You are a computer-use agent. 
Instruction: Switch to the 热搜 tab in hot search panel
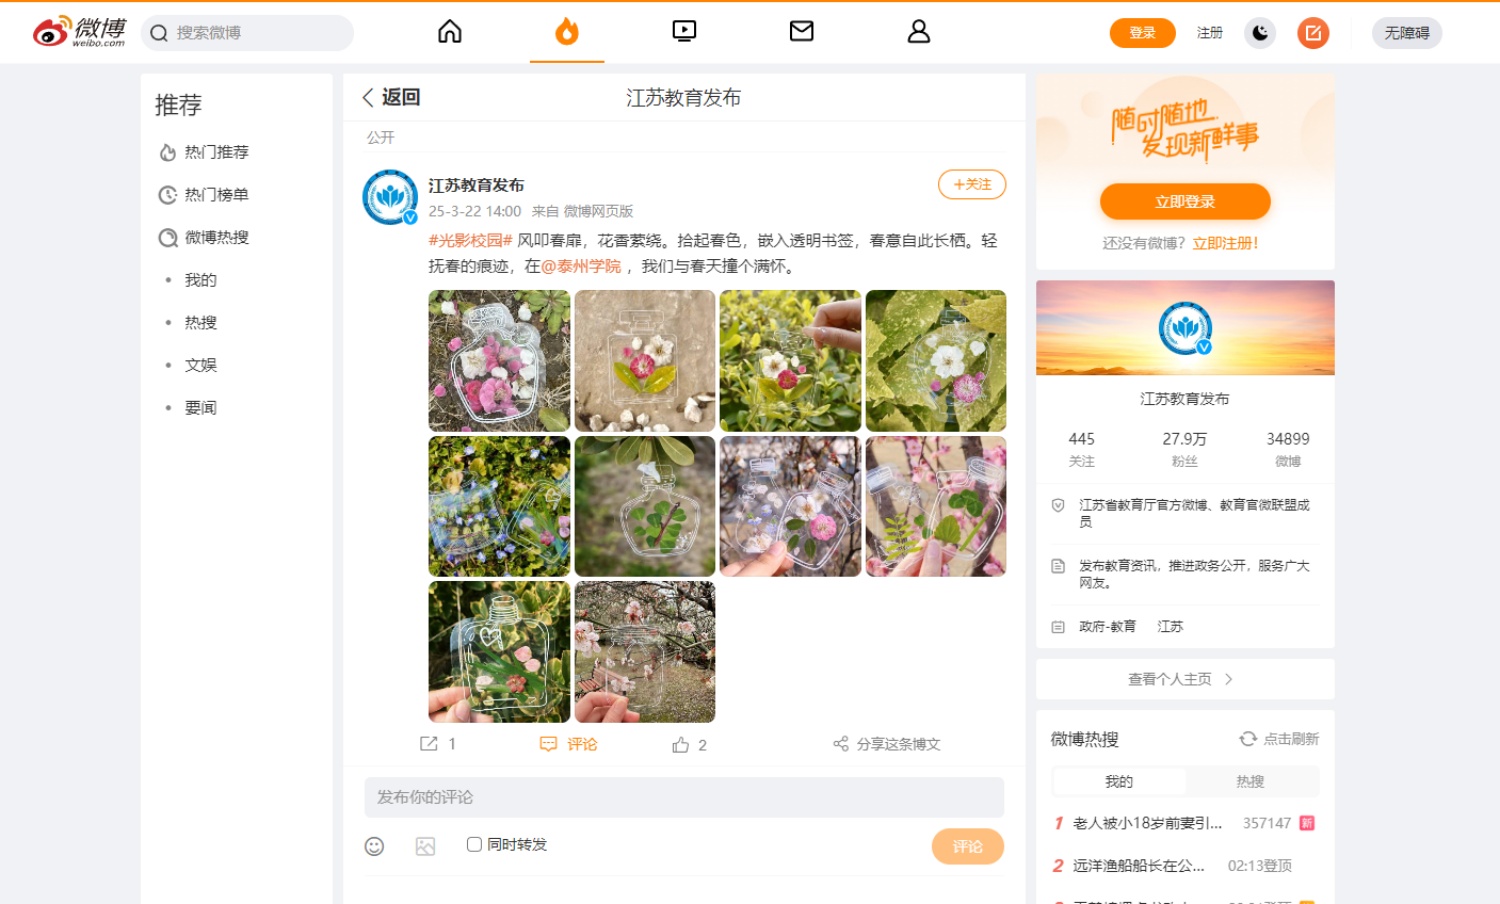point(1250,782)
